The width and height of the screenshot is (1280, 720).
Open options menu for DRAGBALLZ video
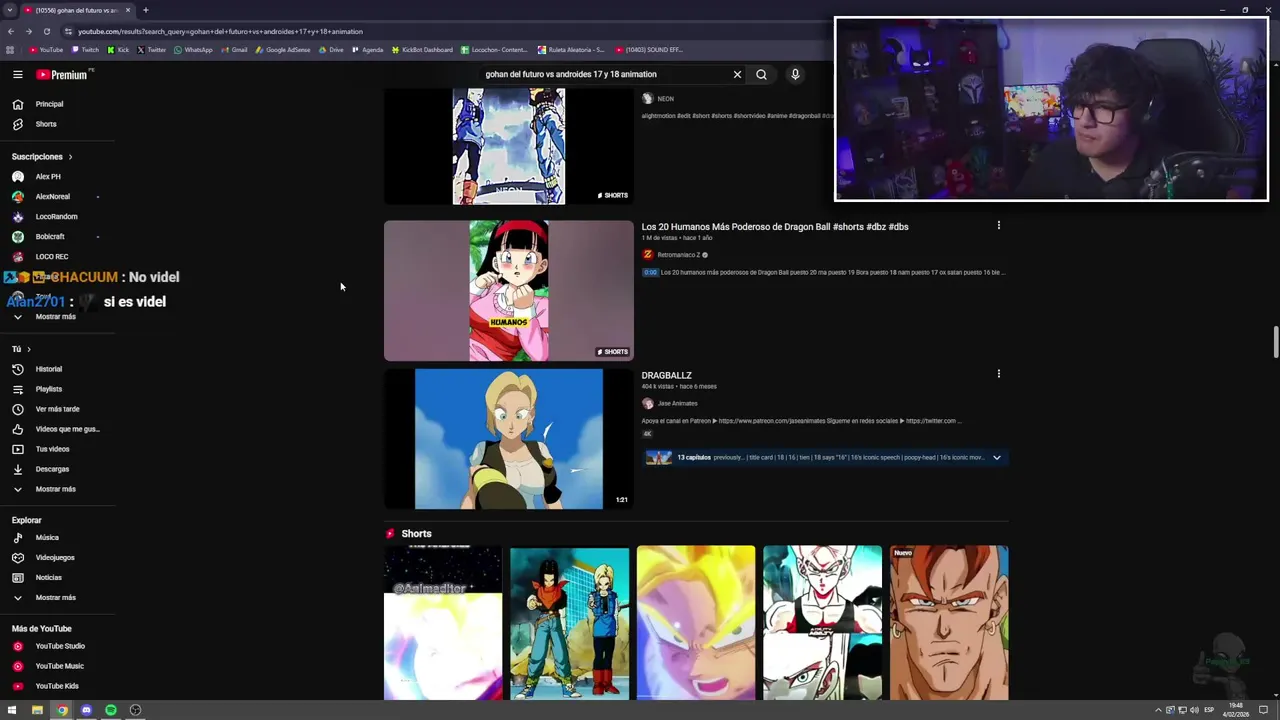[998, 374]
